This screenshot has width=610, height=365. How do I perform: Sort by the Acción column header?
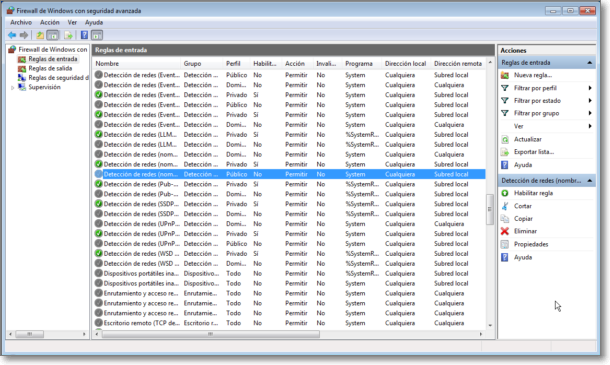(x=298, y=63)
